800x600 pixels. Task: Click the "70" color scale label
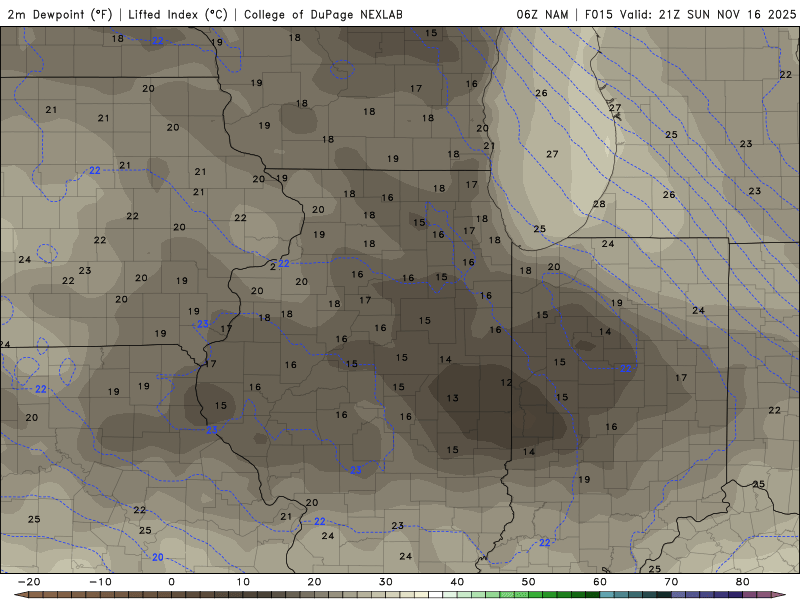tap(671, 582)
